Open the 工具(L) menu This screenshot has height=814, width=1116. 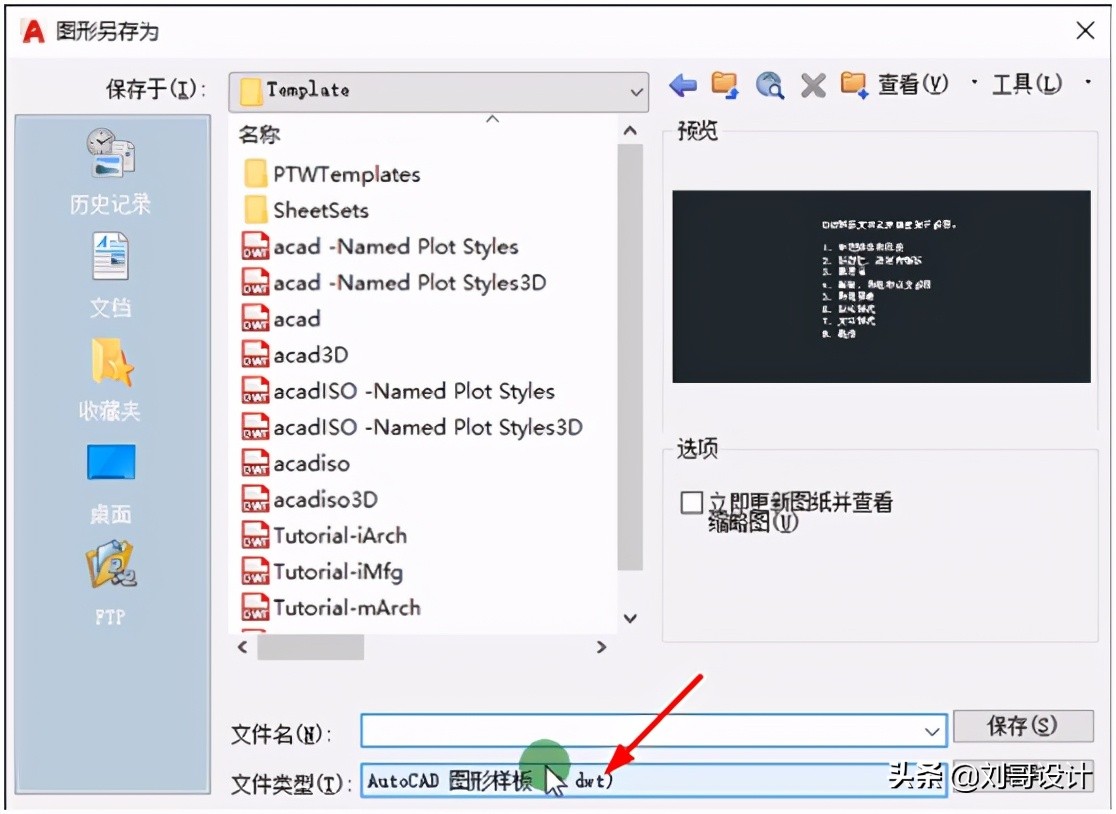[x=1028, y=85]
